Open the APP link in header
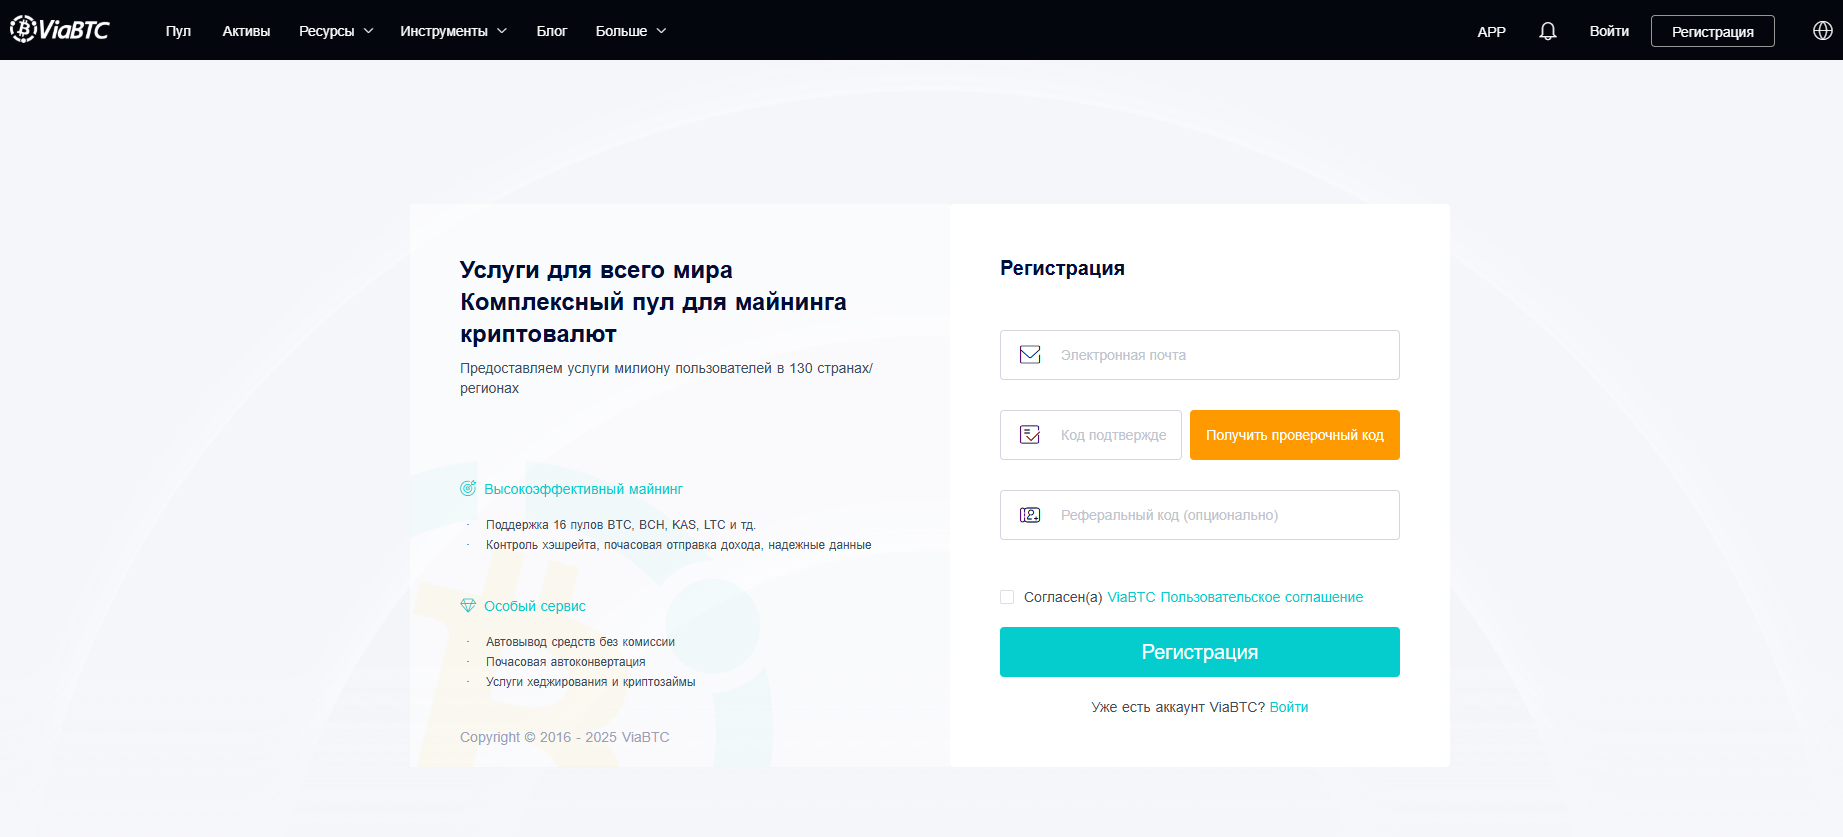1843x837 pixels. (1491, 31)
